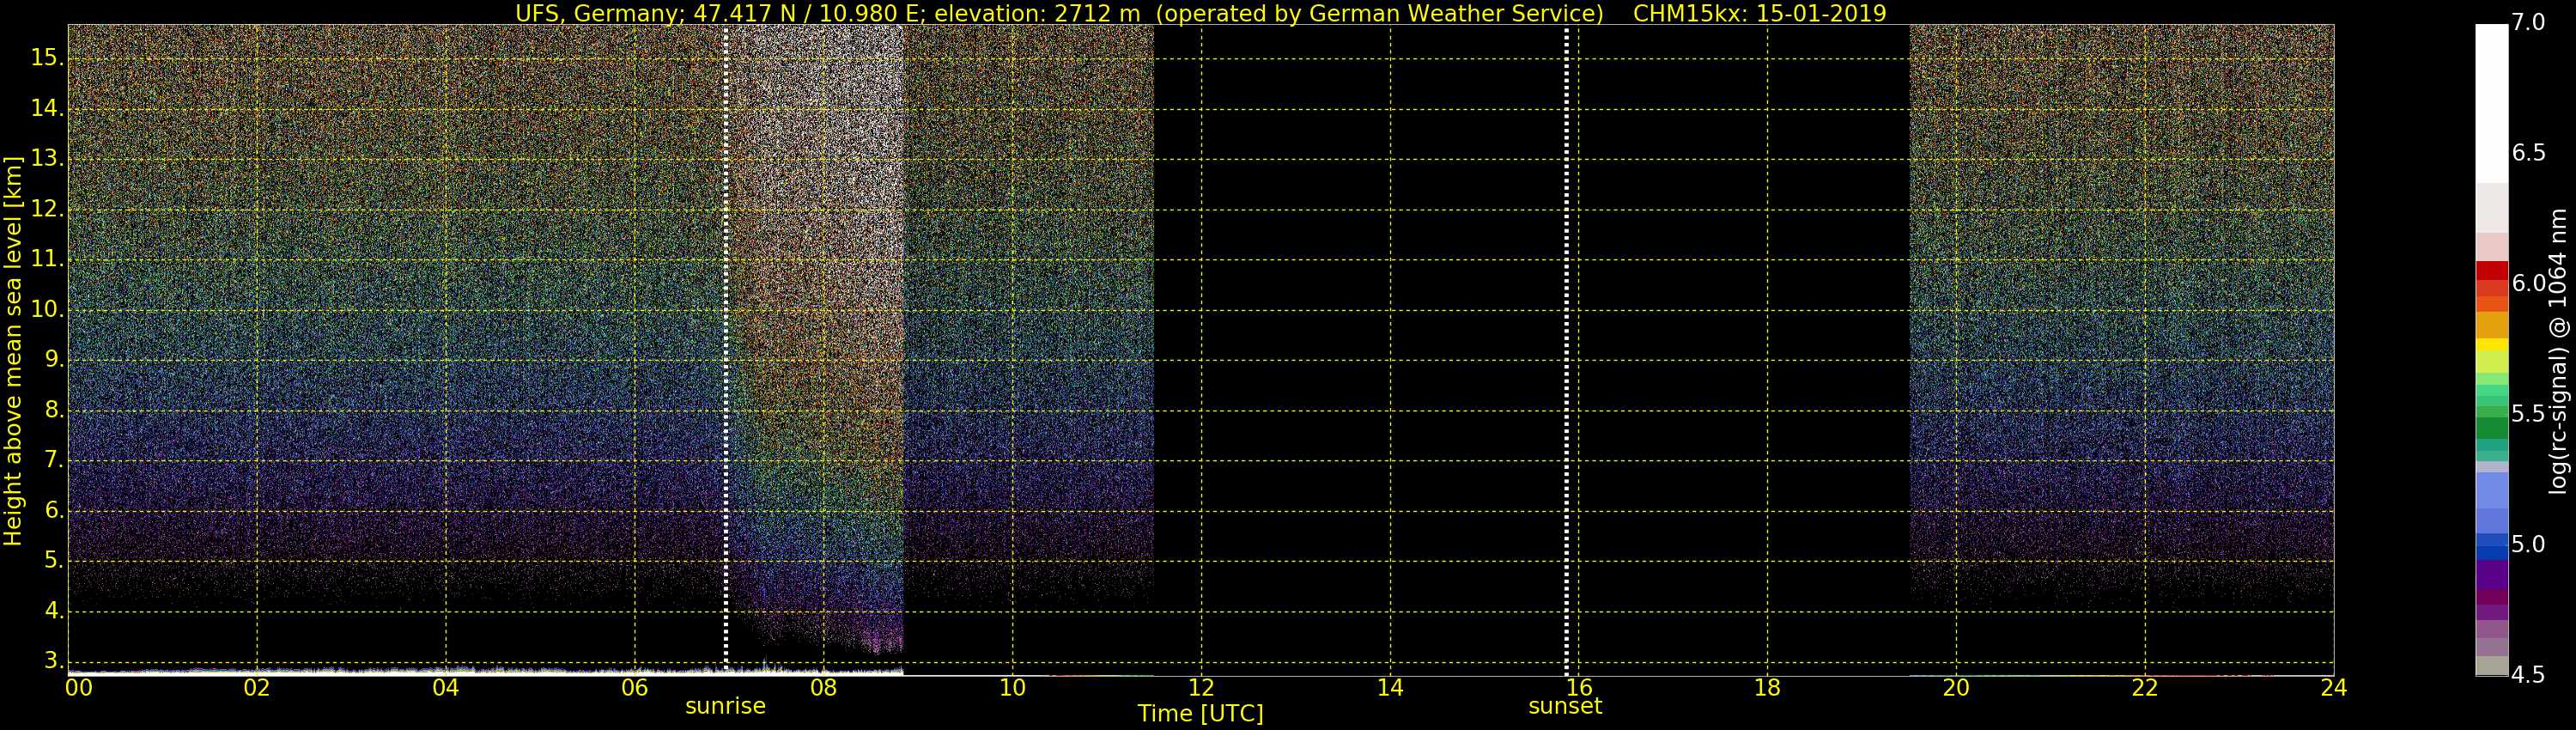Click the '16' time axis tick label
The width and height of the screenshot is (2576, 730).
[x=1579, y=688]
